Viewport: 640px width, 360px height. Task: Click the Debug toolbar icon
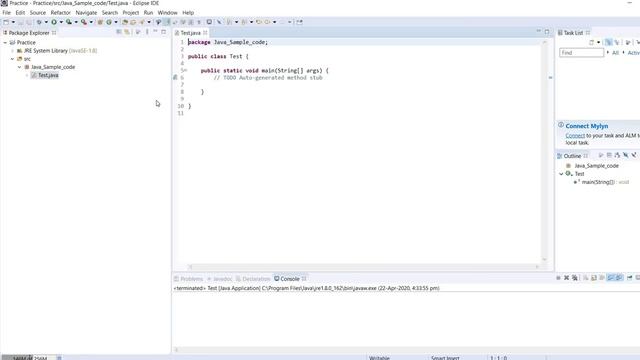pyautogui.click(x=39, y=22)
